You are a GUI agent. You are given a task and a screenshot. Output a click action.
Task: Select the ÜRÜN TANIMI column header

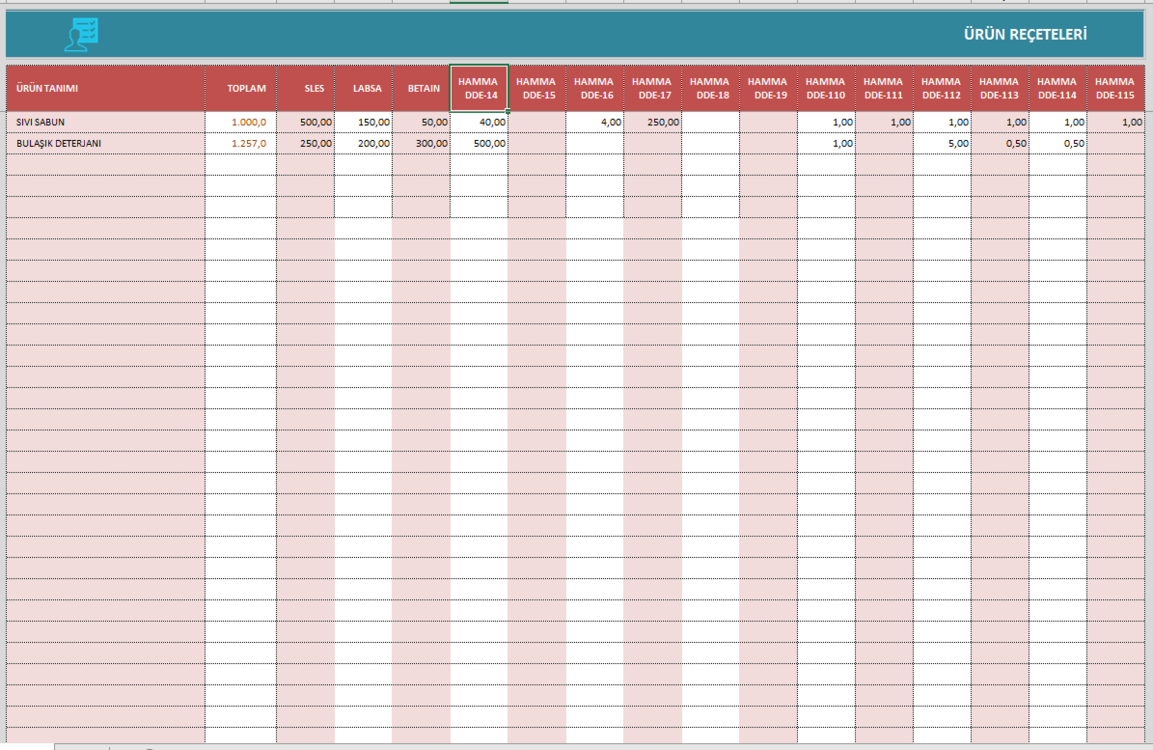coord(106,88)
